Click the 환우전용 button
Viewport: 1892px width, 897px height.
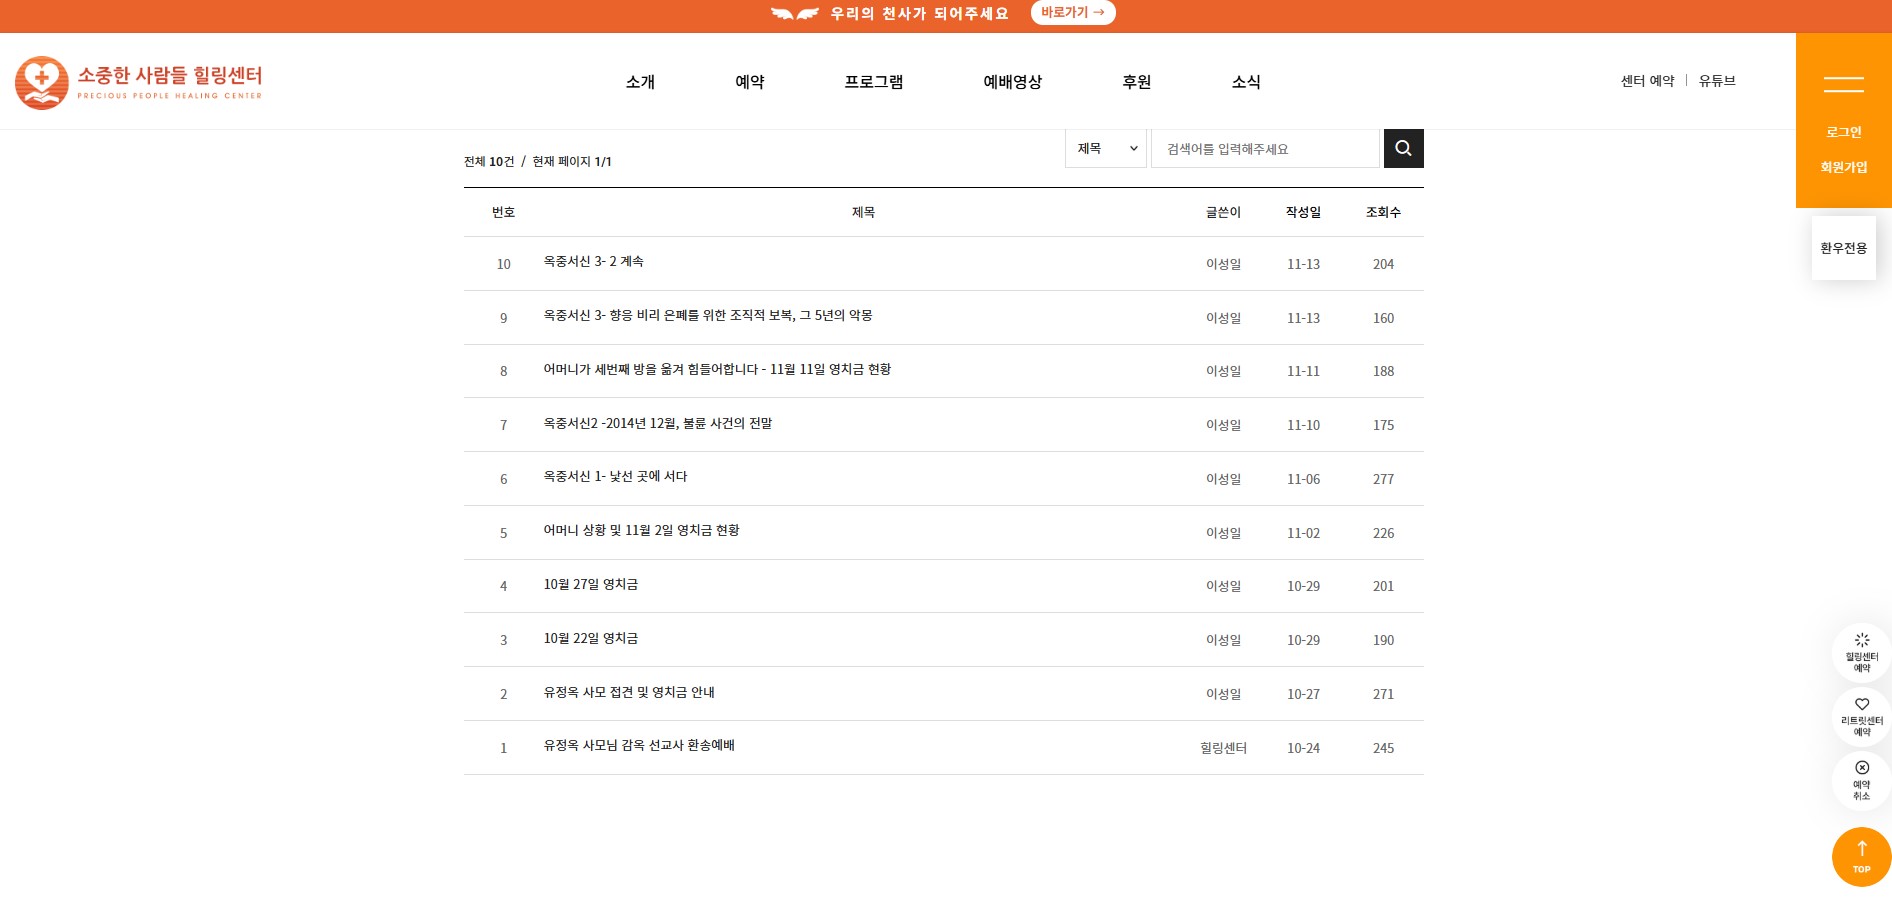1843,248
